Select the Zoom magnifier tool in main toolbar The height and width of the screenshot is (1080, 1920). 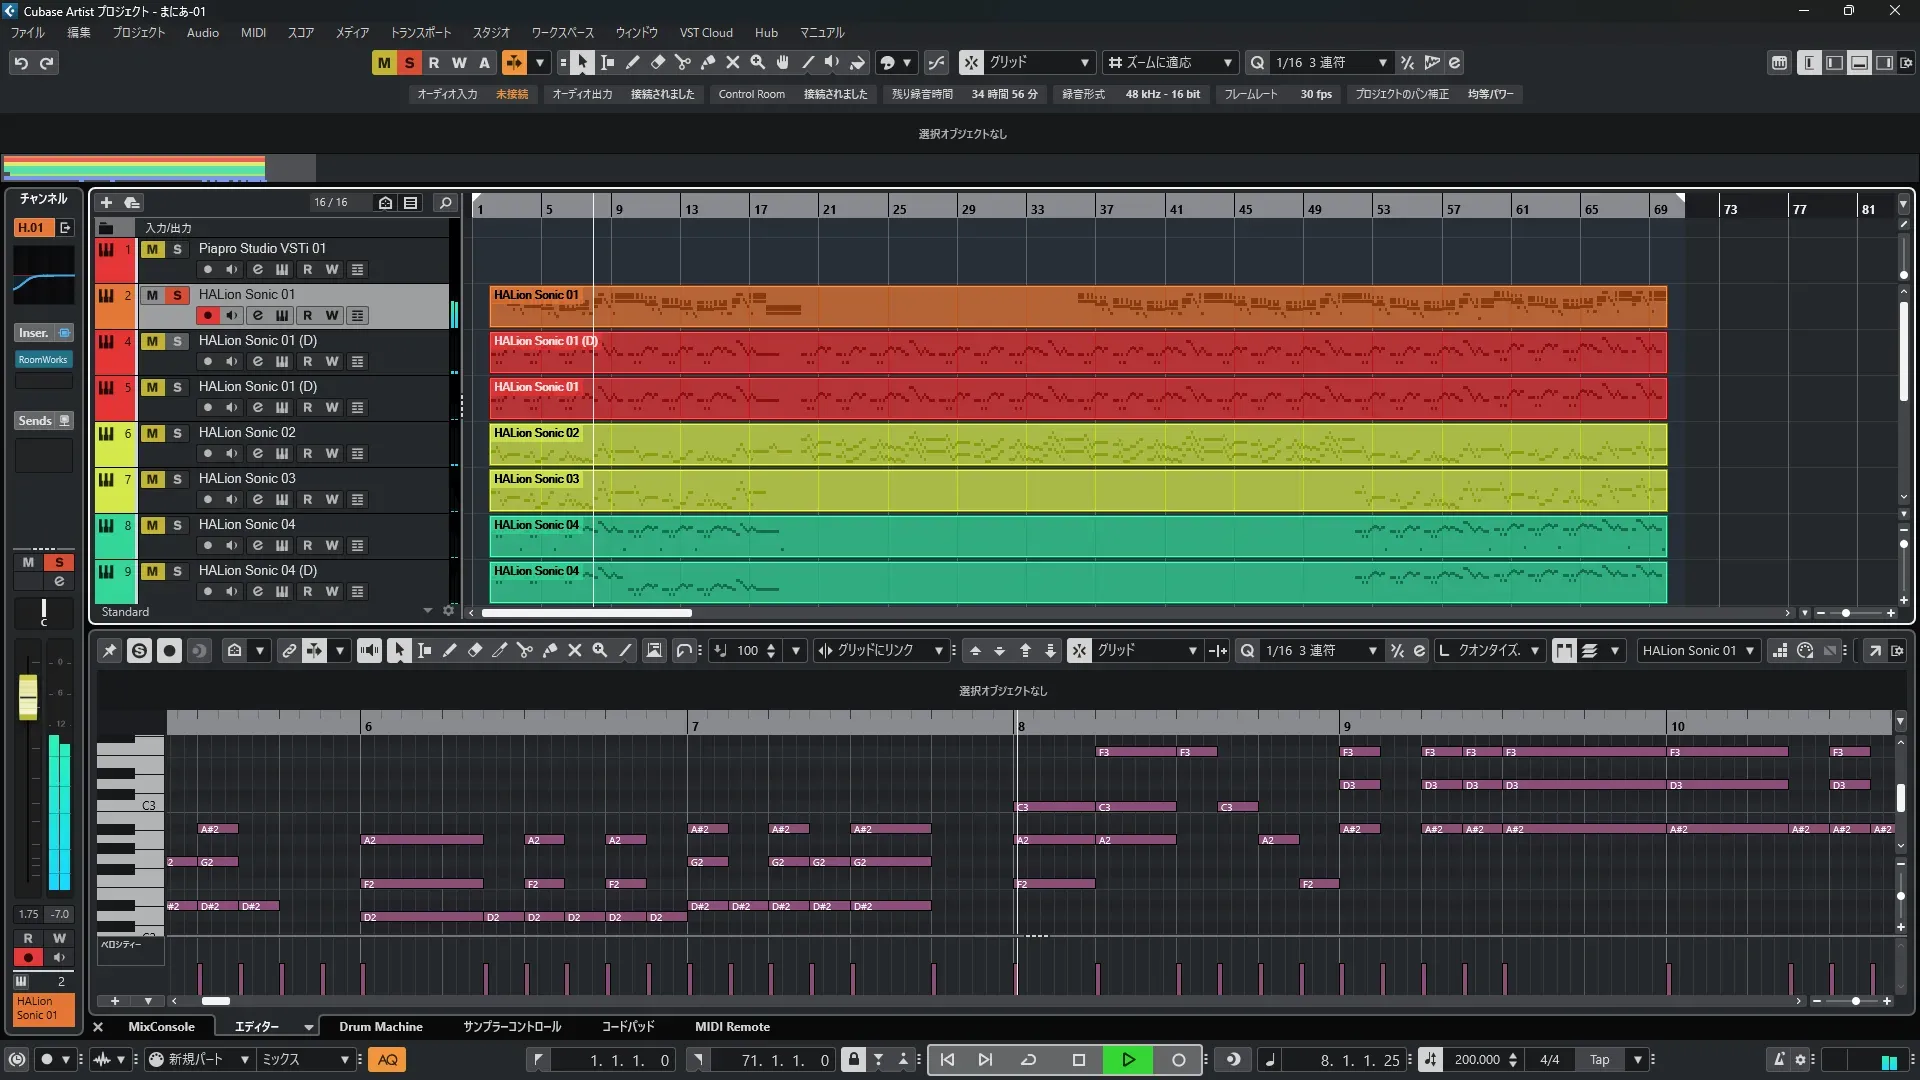point(758,63)
